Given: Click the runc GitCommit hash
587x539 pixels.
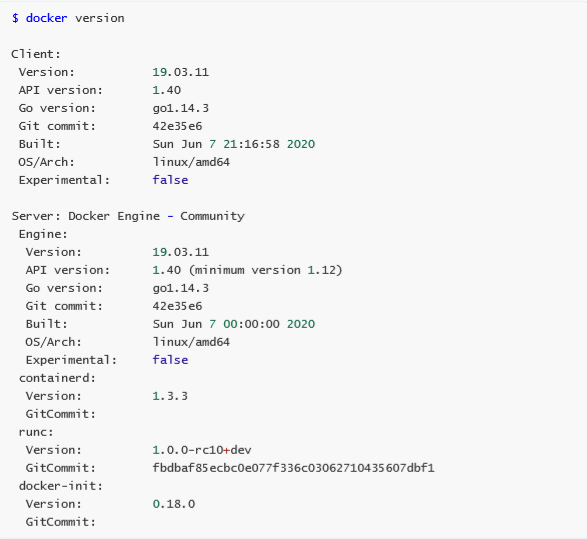Looking at the screenshot, I should (293, 468).
